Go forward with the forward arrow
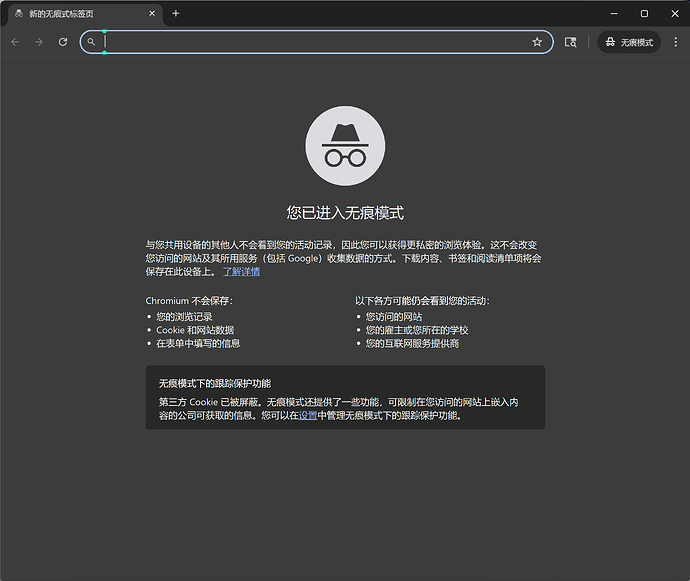This screenshot has height=581, width=690. (x=39, y=42)
